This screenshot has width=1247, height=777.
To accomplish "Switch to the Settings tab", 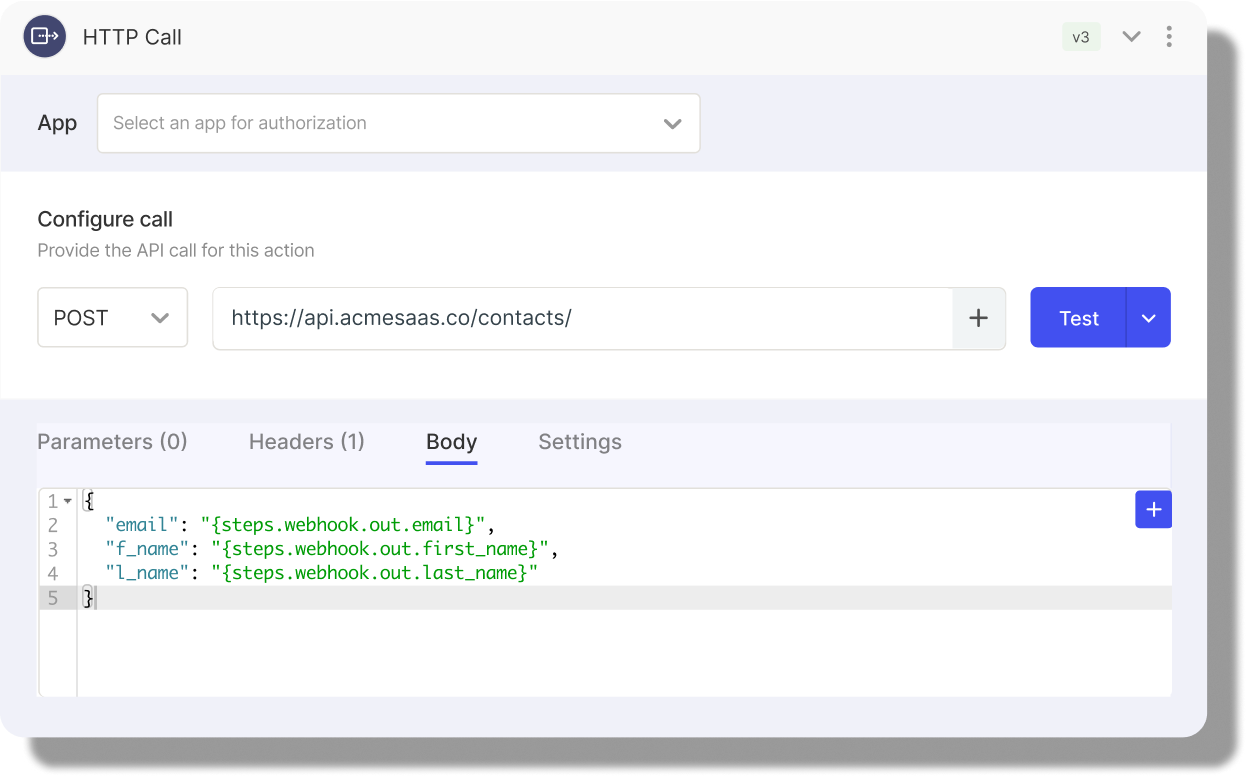I will point(580,442).
